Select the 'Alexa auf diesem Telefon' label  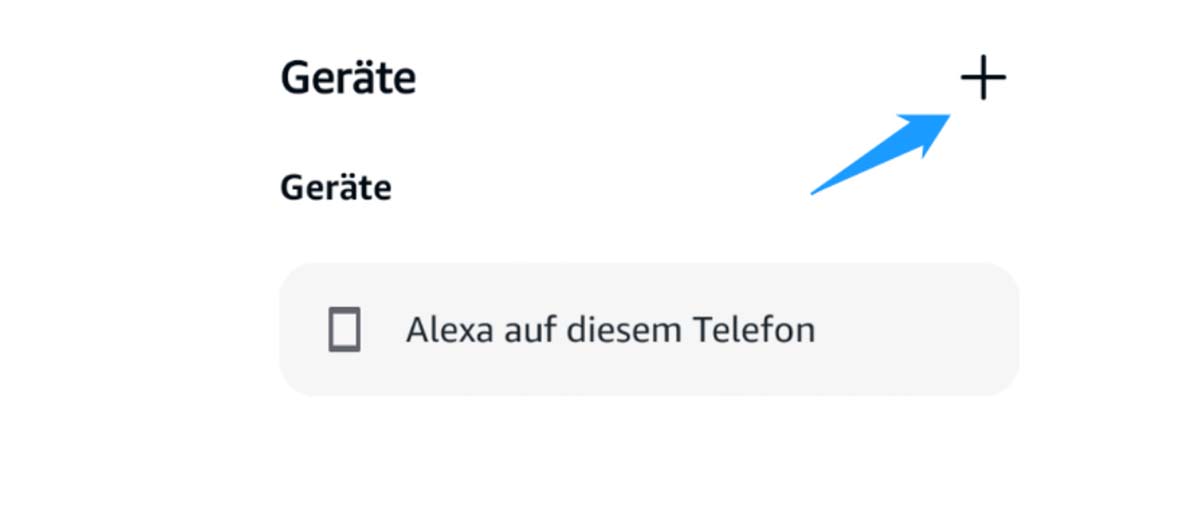(x=610, y=330)
